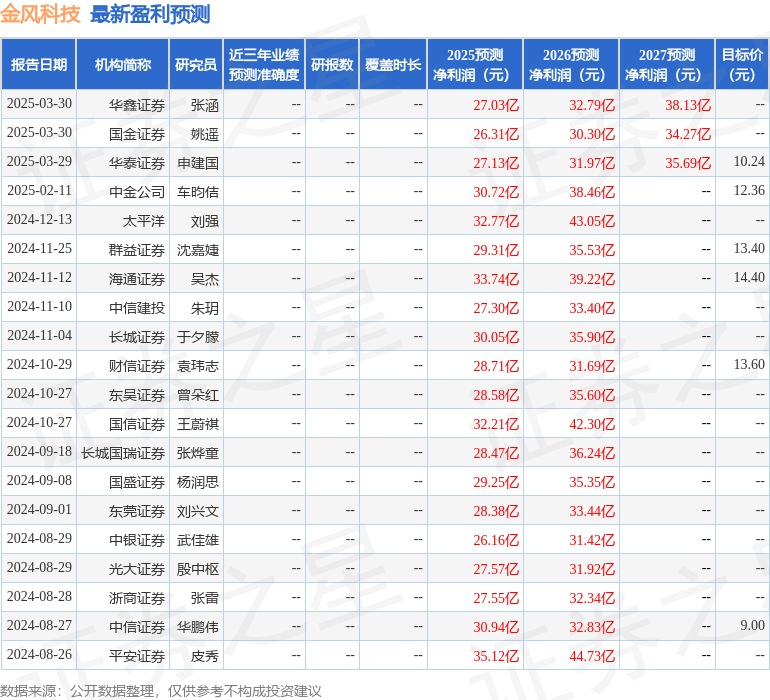This screenshot has height=700, width=770.
Task: Click the 数据来源 footnote text
Action: 161,691
